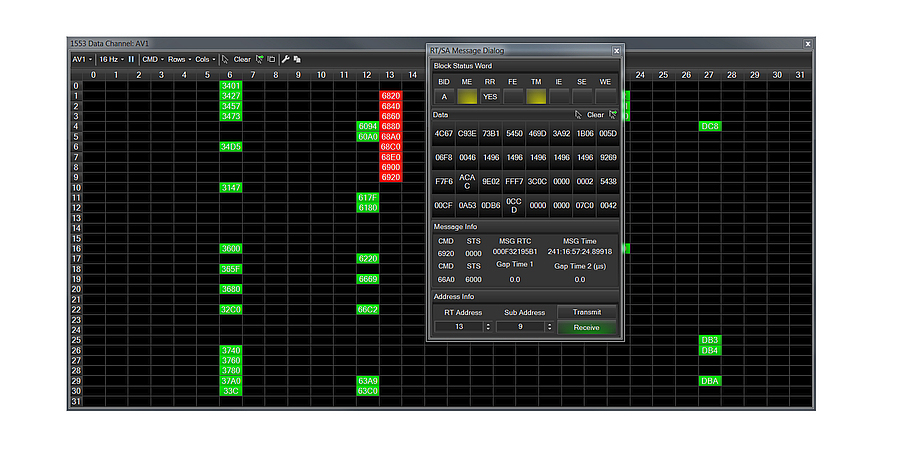
Task: Select green cell 60A0
Action: [x=367, y=137]
